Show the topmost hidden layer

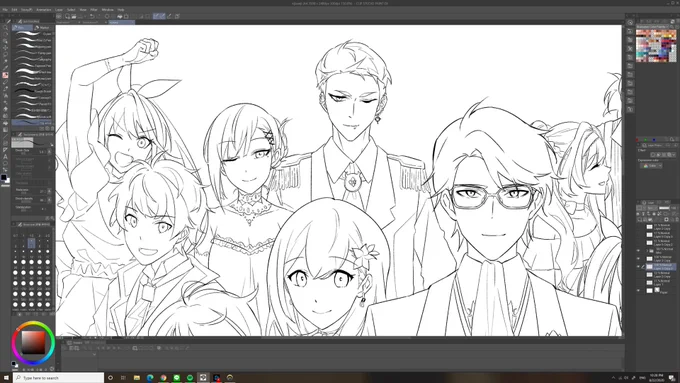coord(638,226)
